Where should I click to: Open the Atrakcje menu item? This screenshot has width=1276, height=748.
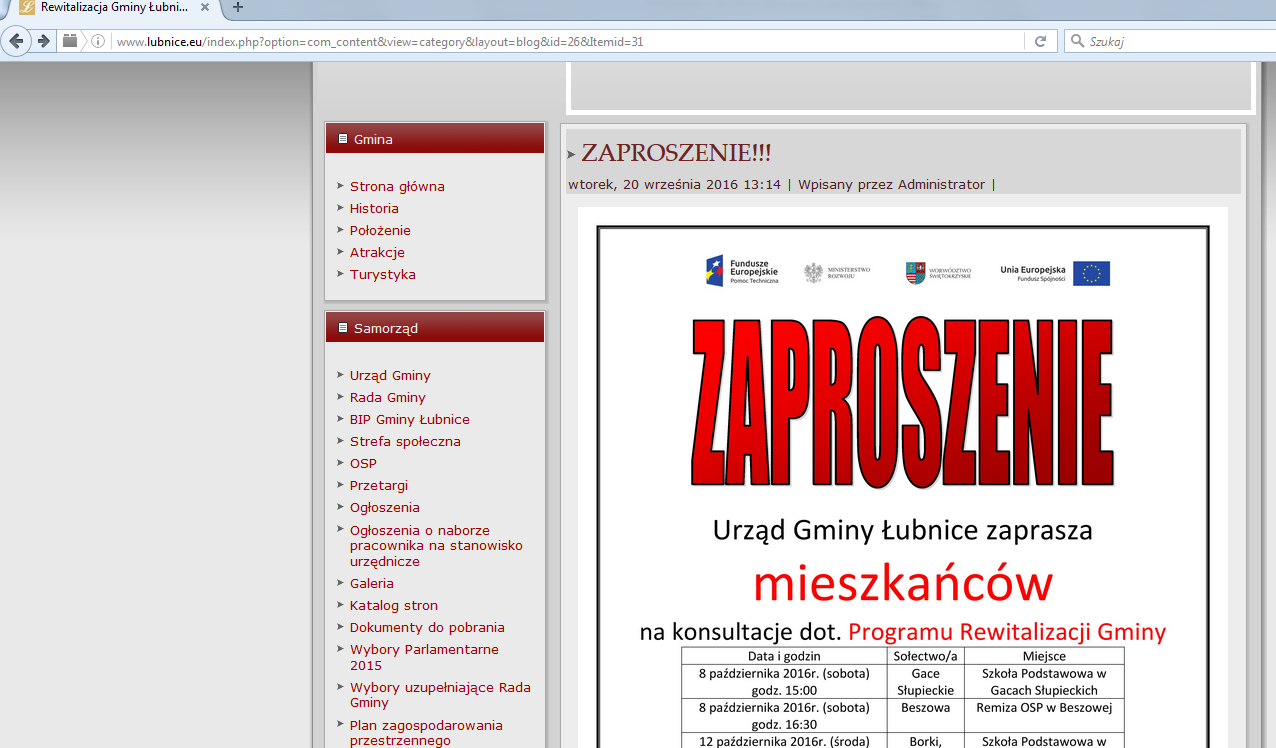point(377,252)
